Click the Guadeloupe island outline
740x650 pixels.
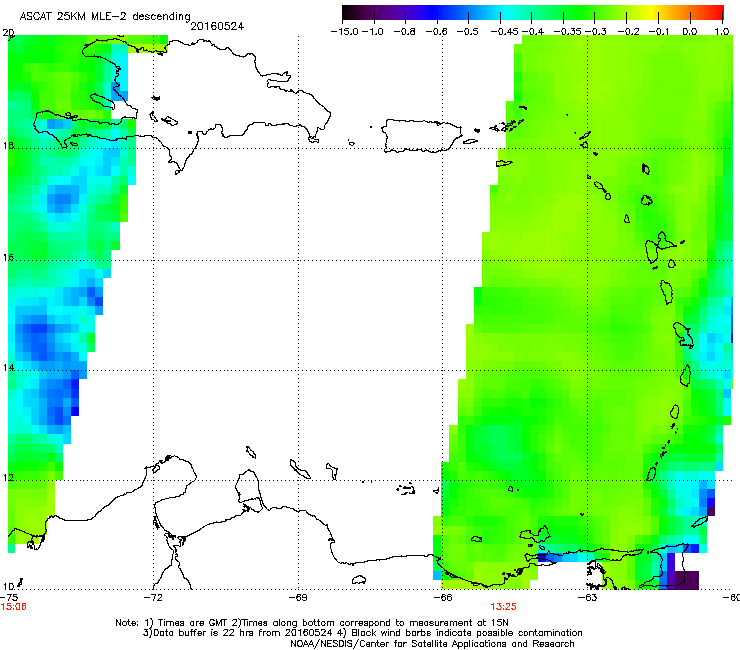pos(662,247)
